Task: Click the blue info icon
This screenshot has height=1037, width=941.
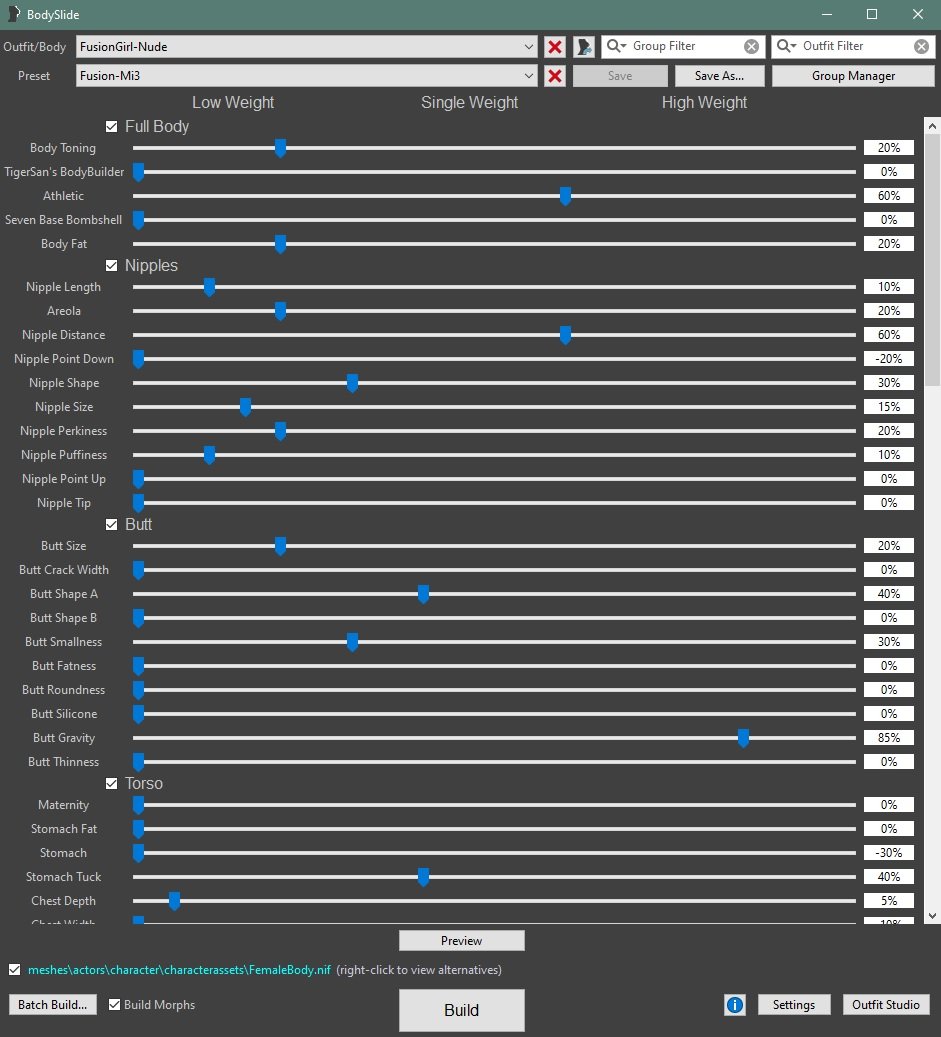Action: [735, 1005]
